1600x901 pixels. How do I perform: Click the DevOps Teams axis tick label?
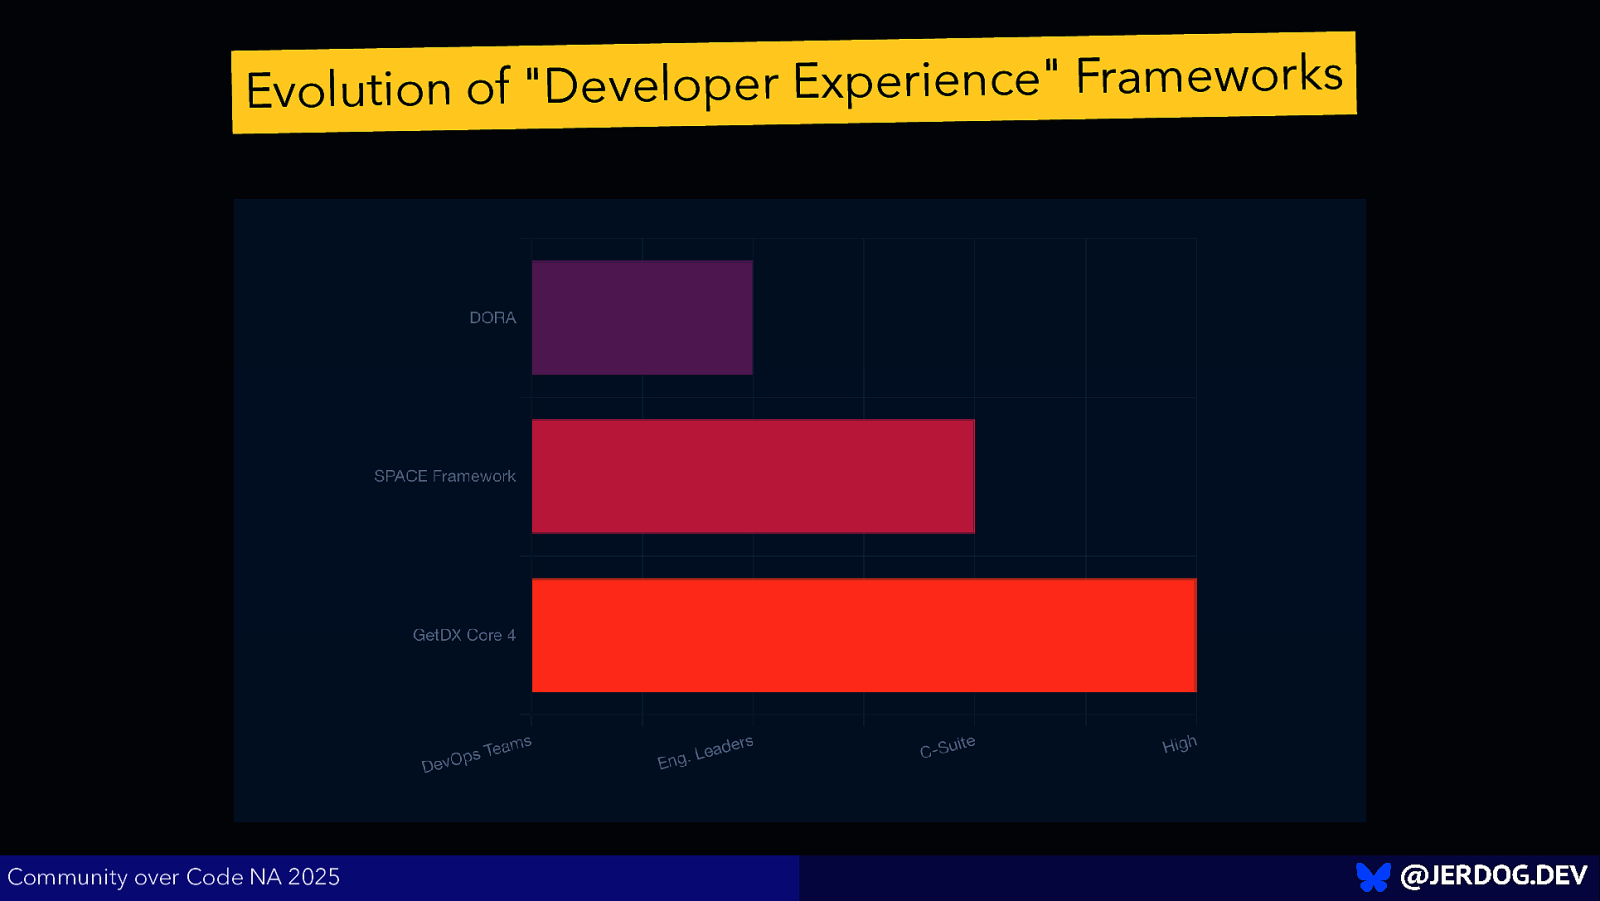tap(476, 754)
